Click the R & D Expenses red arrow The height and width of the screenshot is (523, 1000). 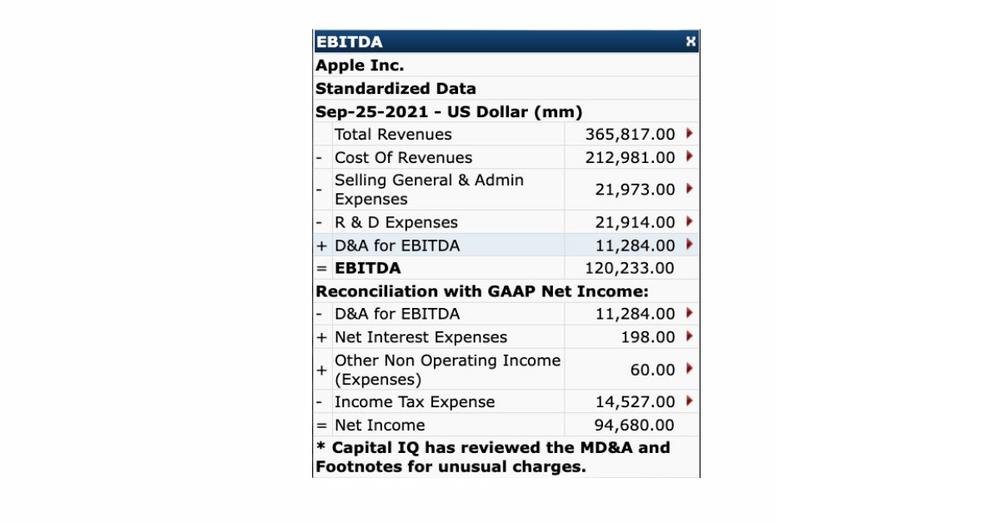(x=689, y=222)
